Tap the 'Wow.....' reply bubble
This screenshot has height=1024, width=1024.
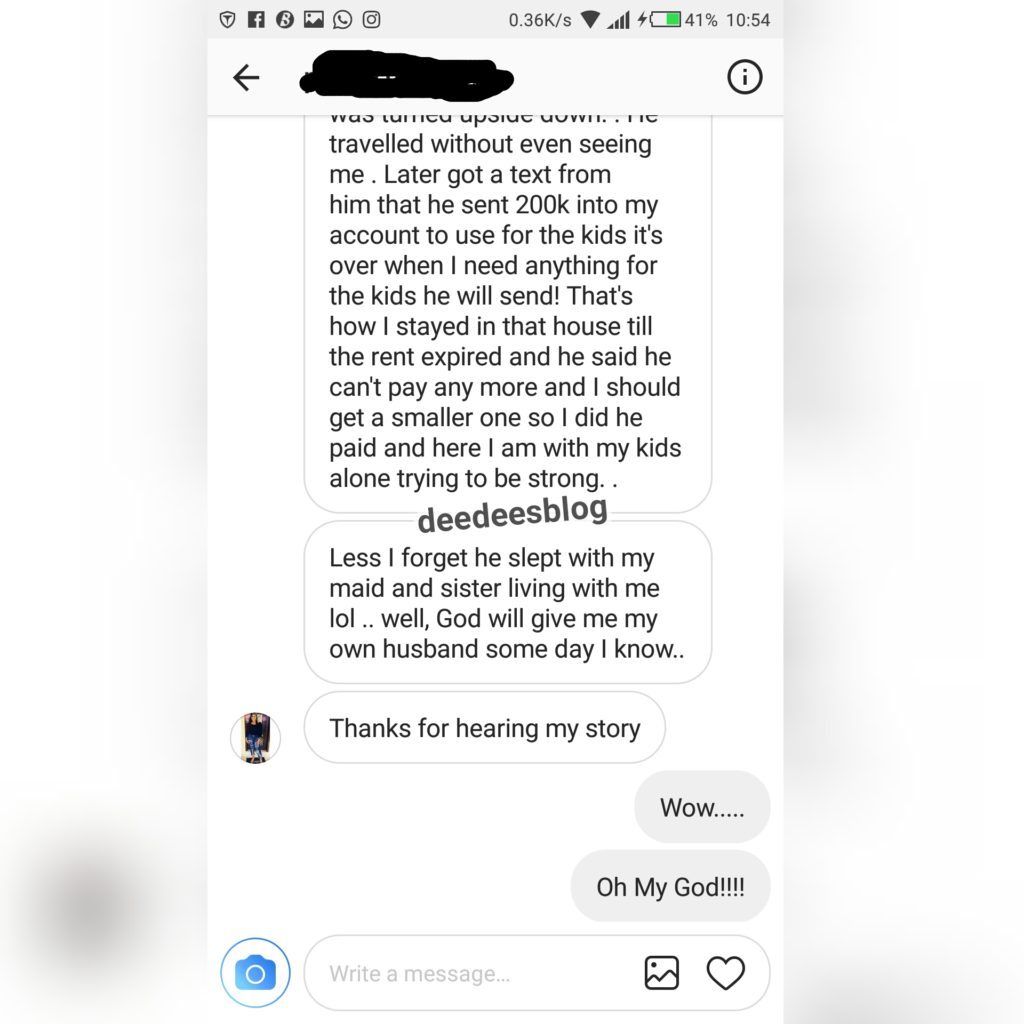point(702,807)
